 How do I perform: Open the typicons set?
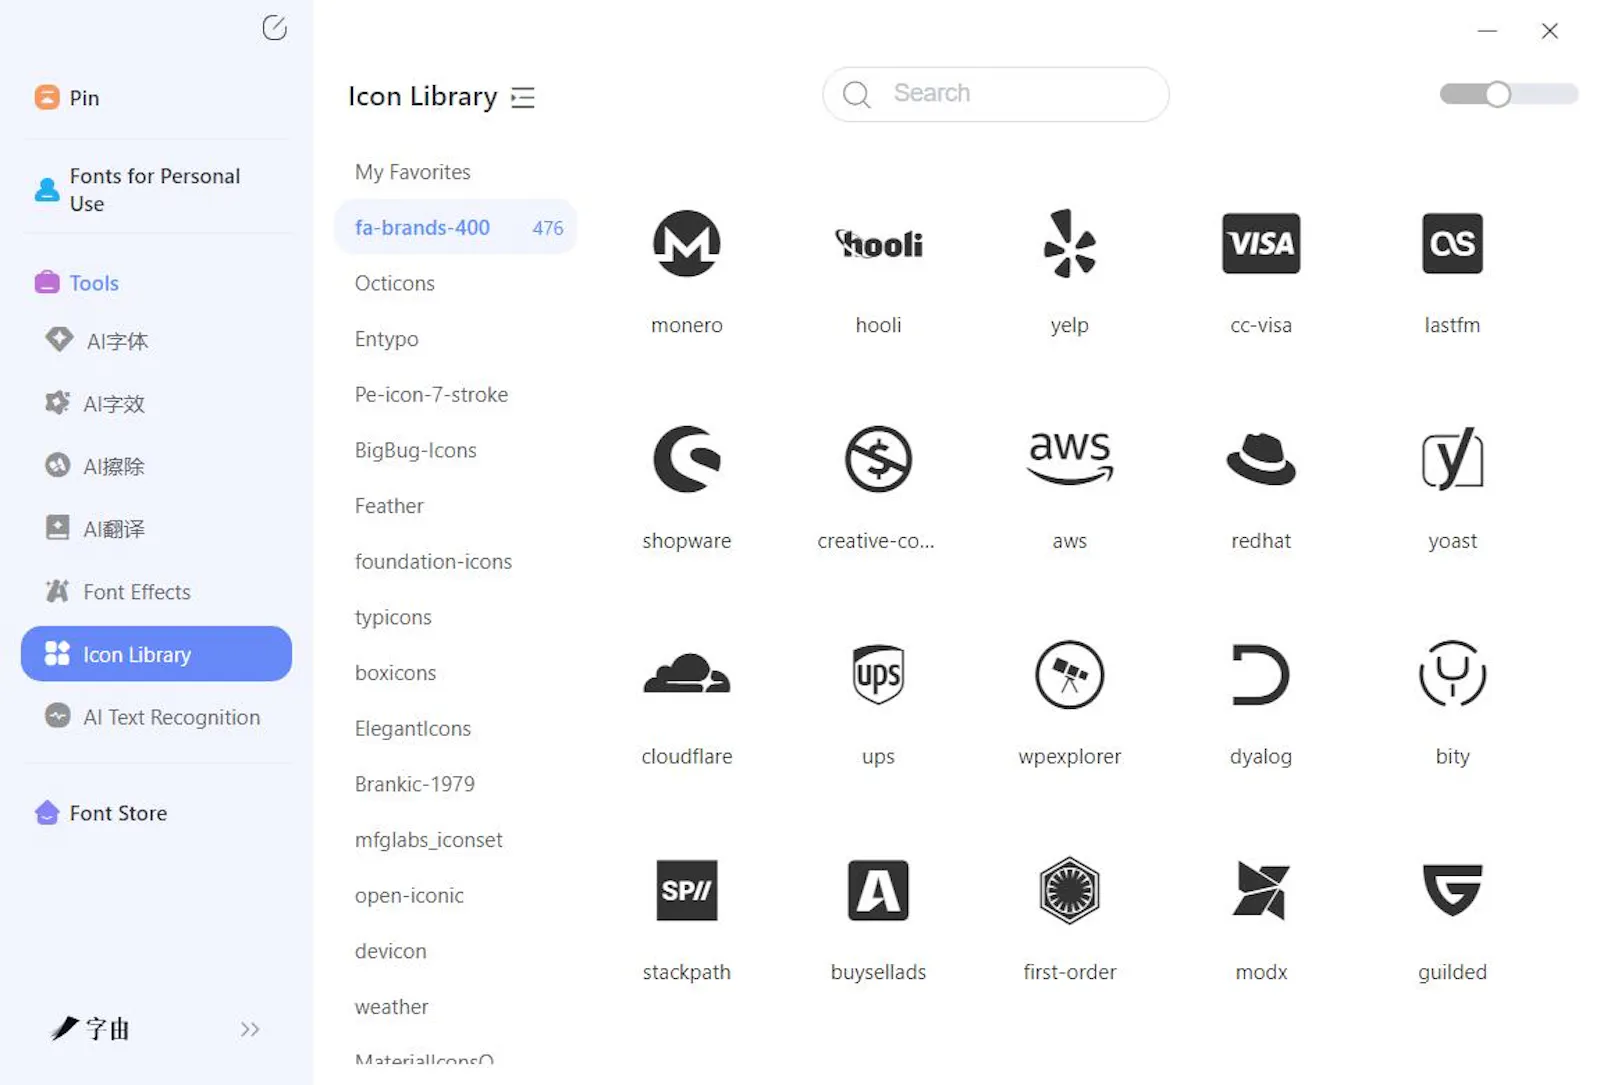pyautogui.click(x=393, y=618)
